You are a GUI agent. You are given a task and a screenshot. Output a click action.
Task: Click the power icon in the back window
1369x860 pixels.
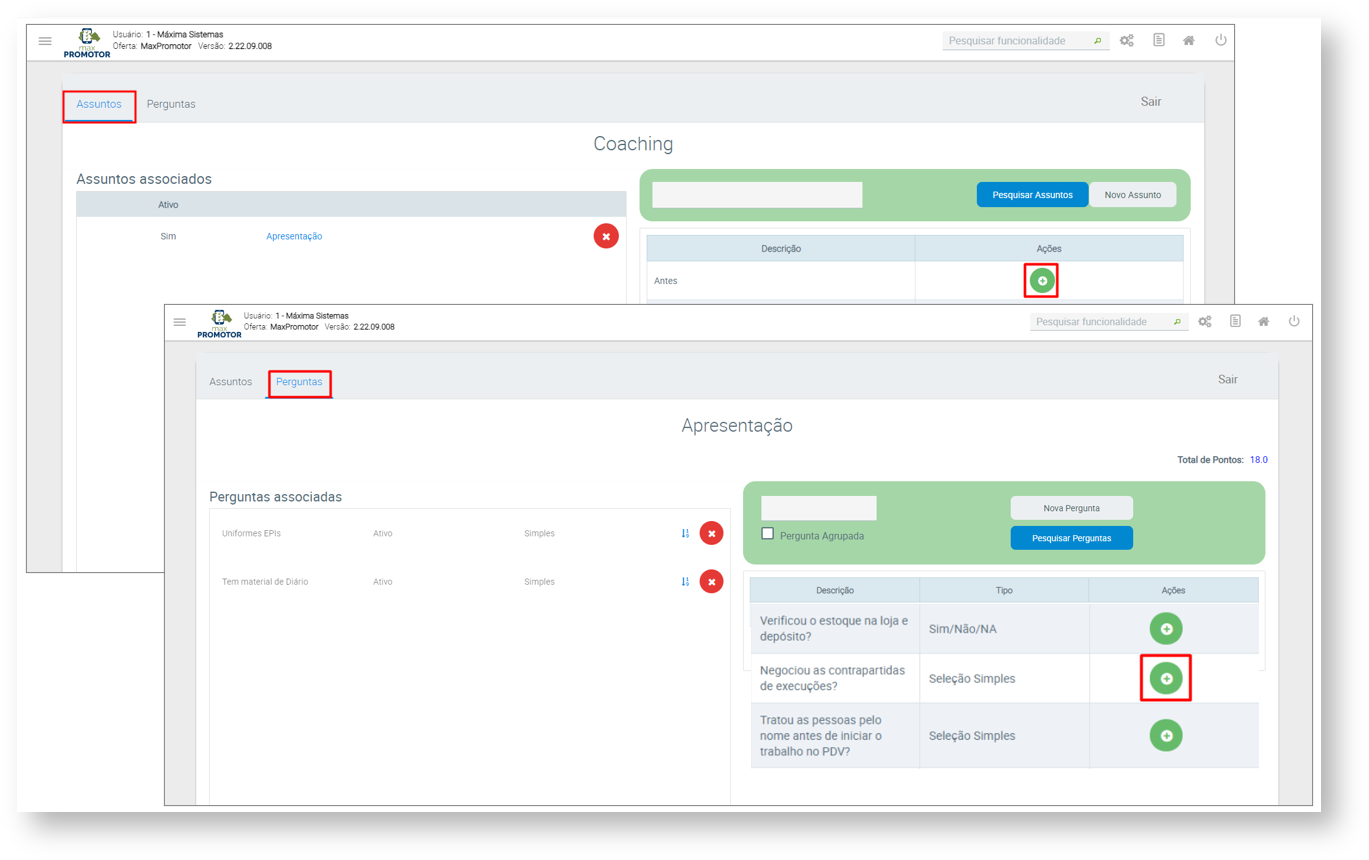[1221, 41]
